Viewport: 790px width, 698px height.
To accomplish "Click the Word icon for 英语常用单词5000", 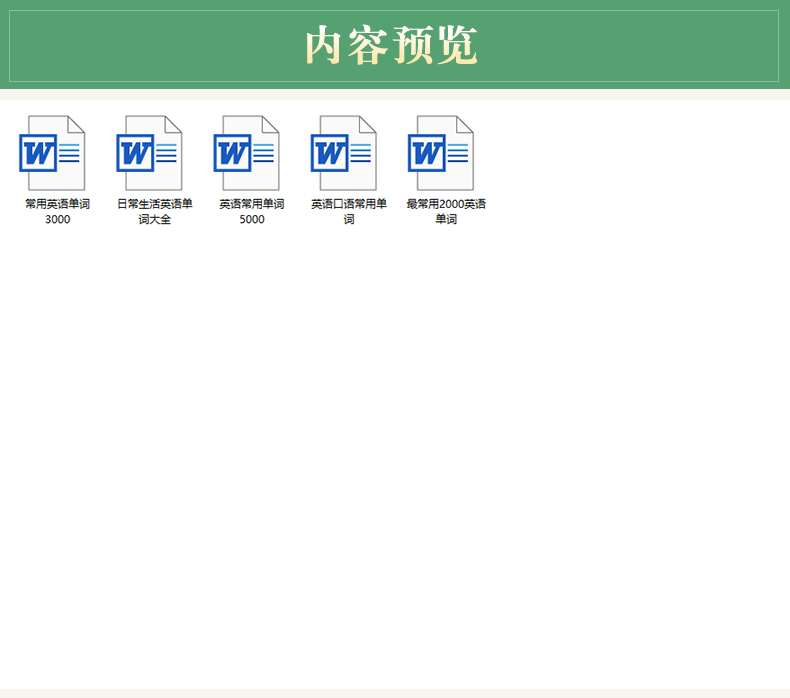I will [x=246, y=153].
